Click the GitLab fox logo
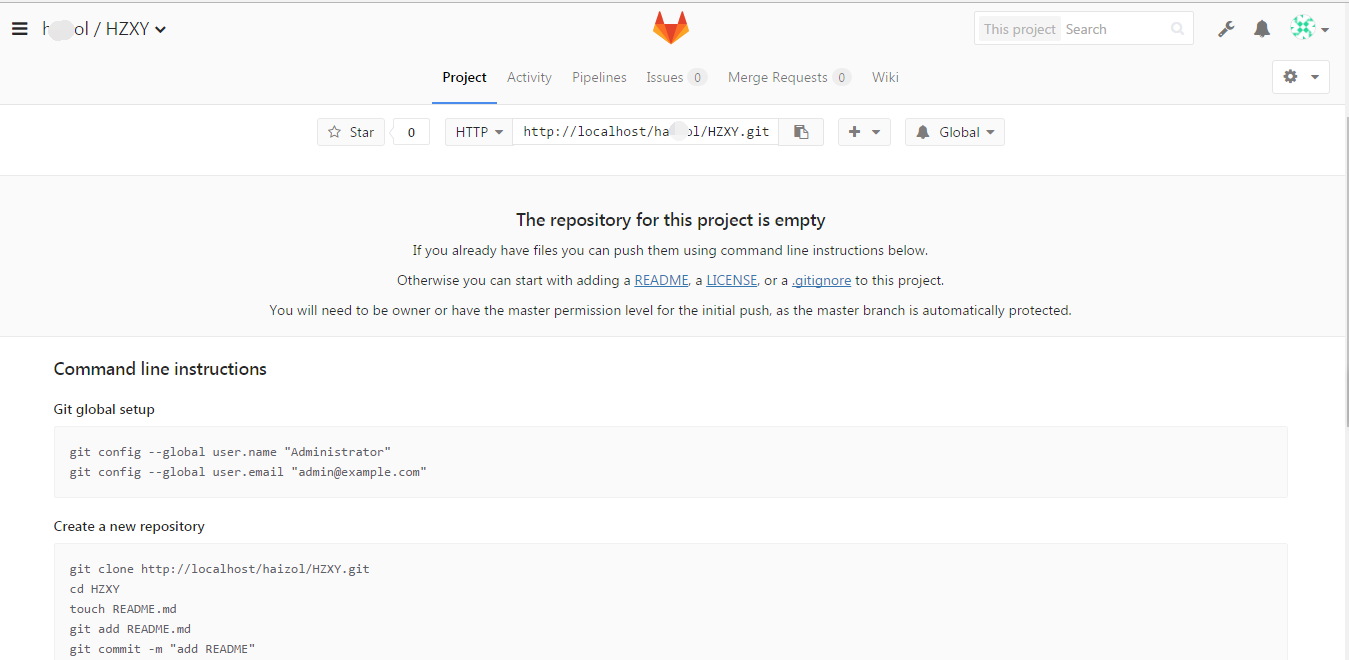This screenshot has height=660, width=1349. coord(671,28)
